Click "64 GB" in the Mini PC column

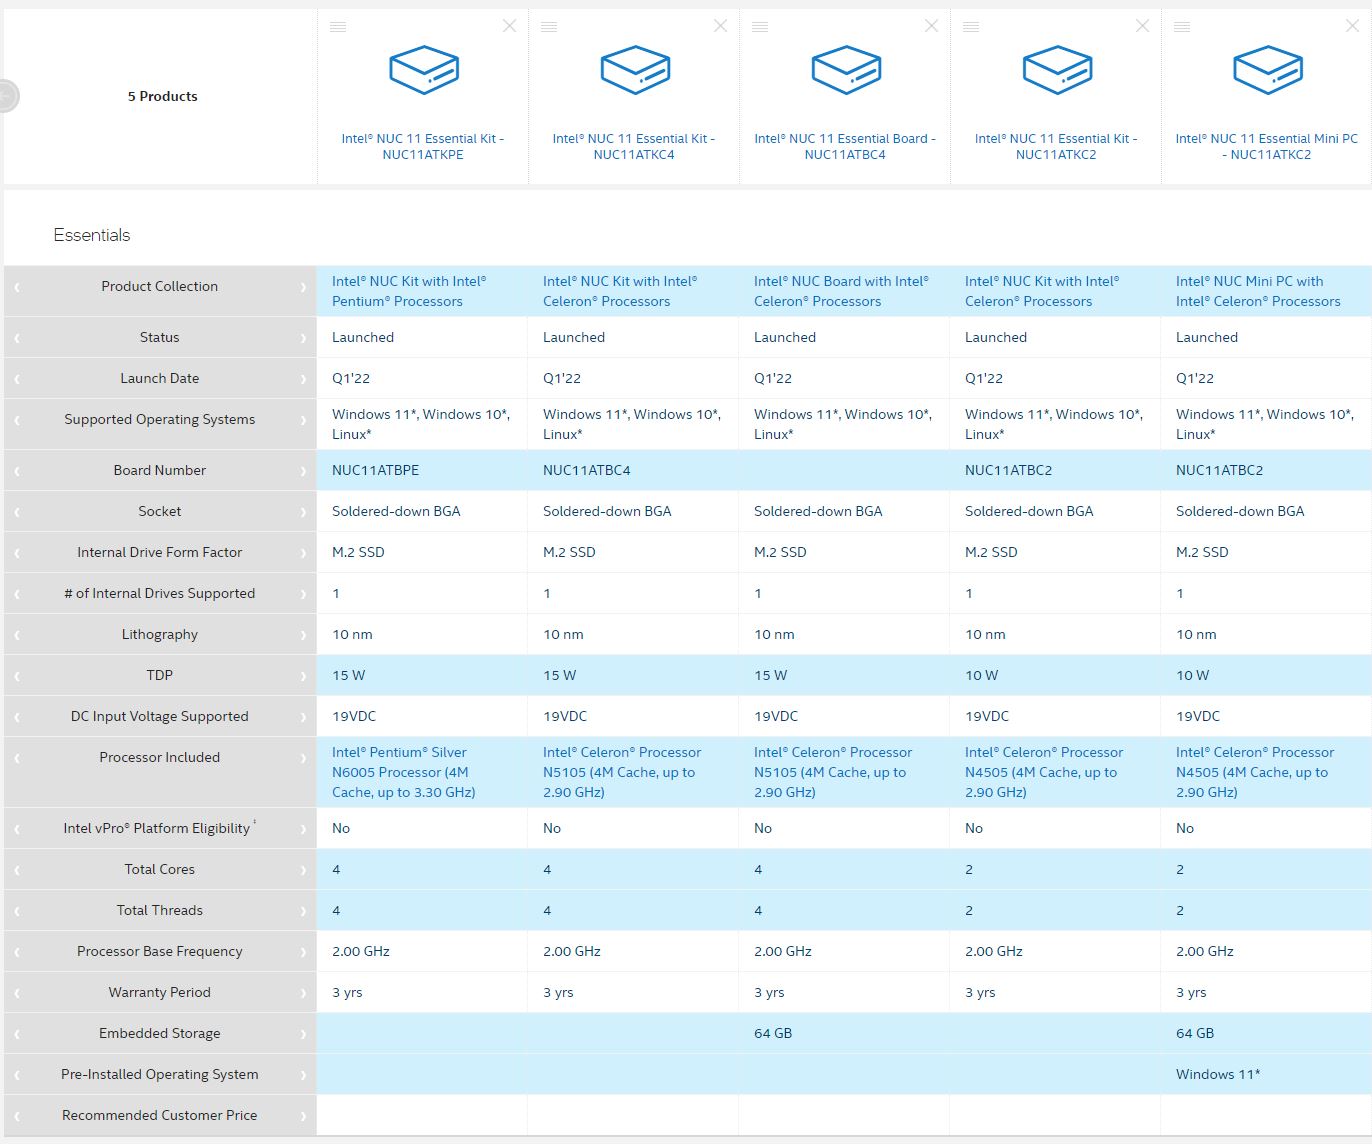click(x=1195, y=1033)
